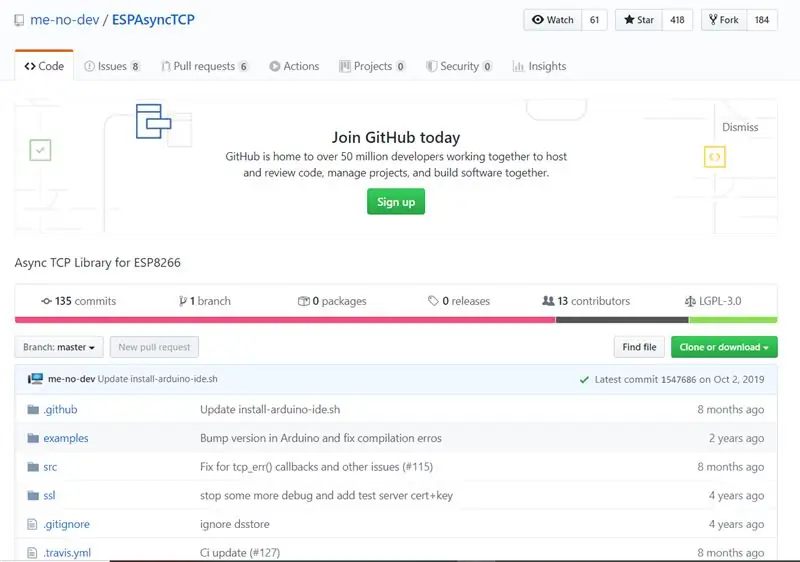Click the Projects board icon
This screenshot has height=562, width=800.
[x=345, y=66]
